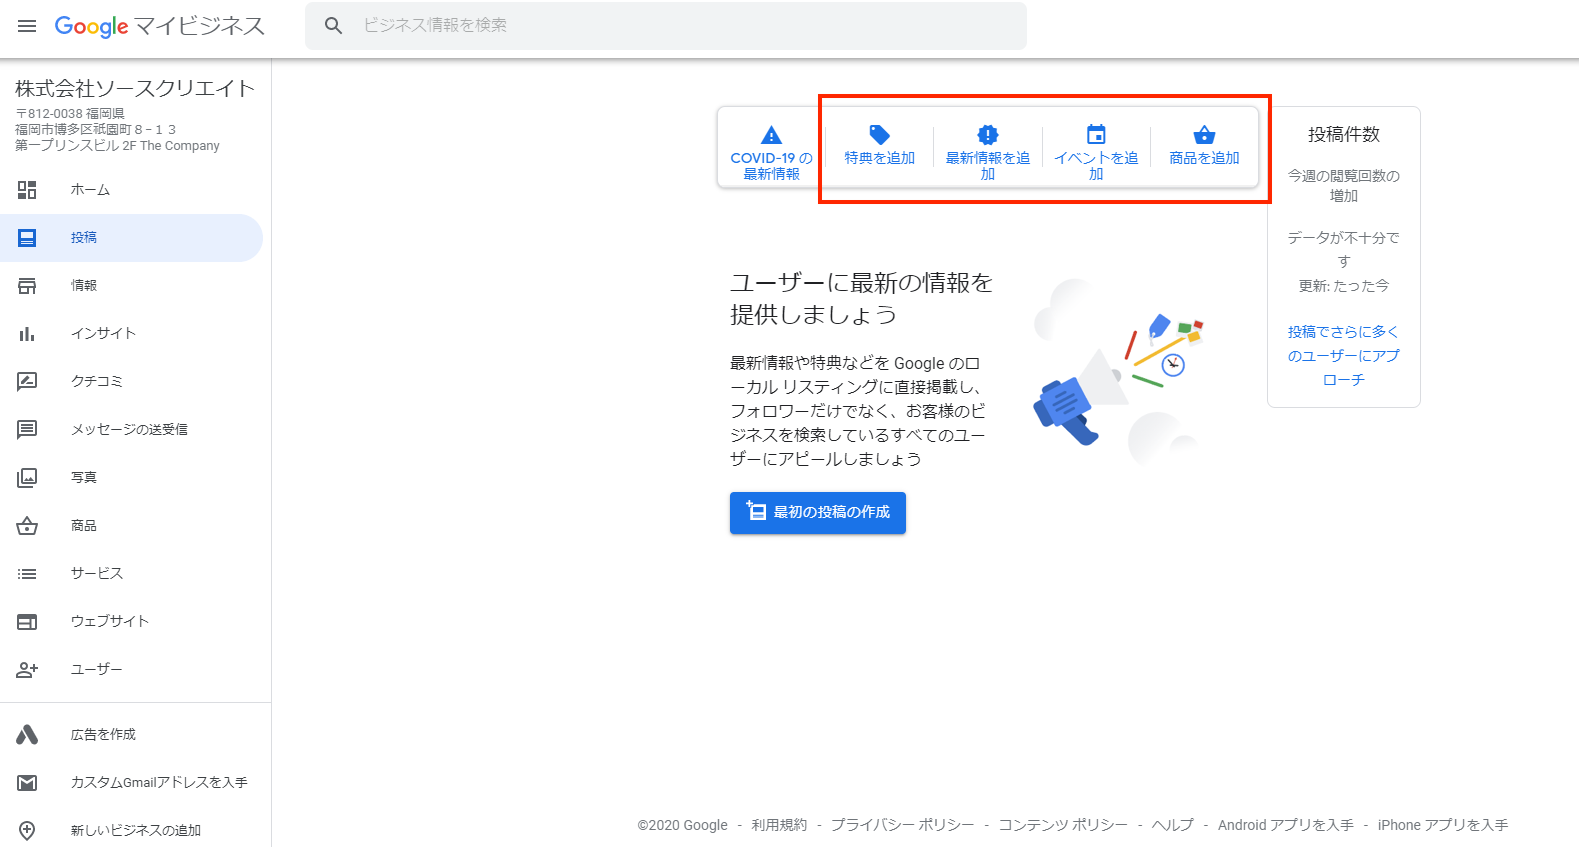Open Android アプリを入手 link
Image resolution: width=1579 pixels, height=847 pixels.
click(x=1286, y=825)
